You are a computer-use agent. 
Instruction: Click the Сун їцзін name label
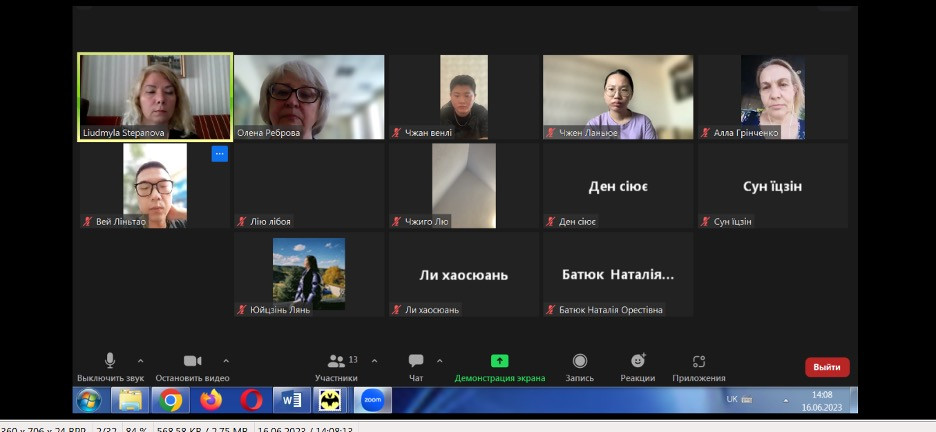coord(732,221)
